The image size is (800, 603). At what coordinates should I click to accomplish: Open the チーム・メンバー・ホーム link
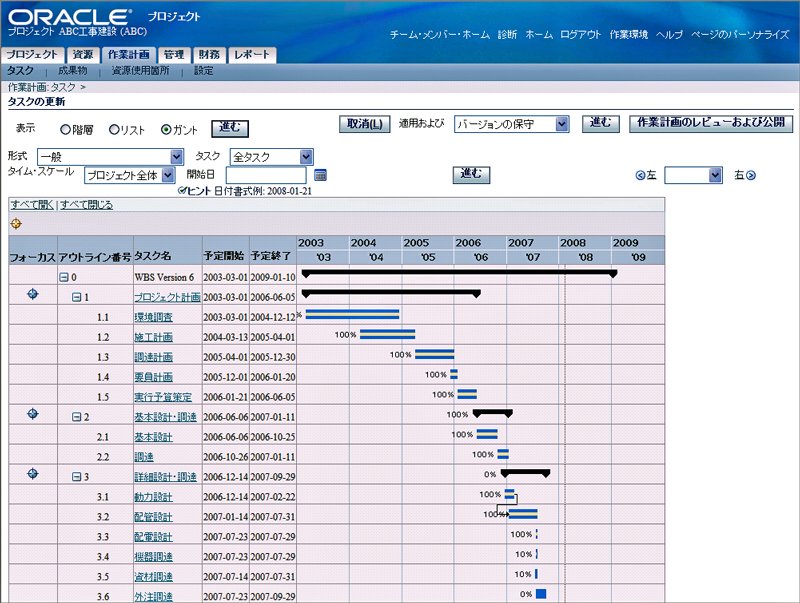tap(439, 35)
